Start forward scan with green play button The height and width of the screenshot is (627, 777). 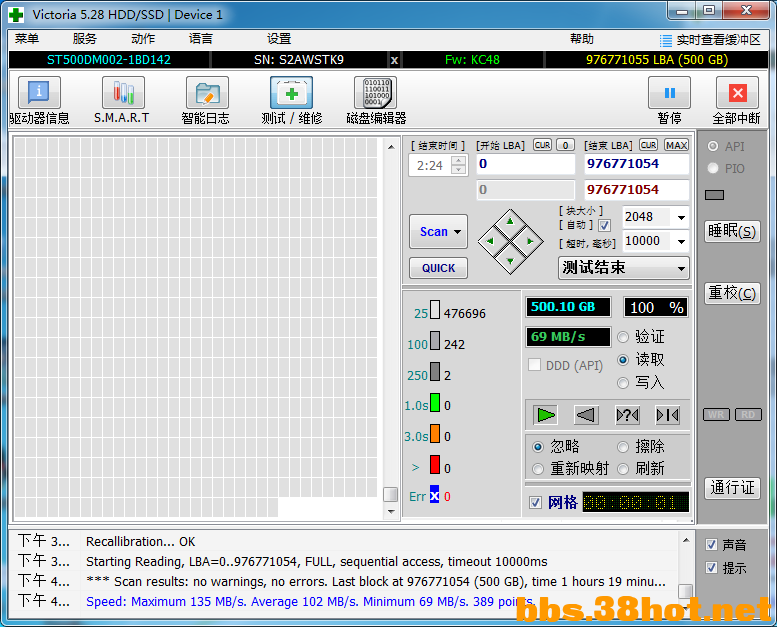tap(546, 415)
